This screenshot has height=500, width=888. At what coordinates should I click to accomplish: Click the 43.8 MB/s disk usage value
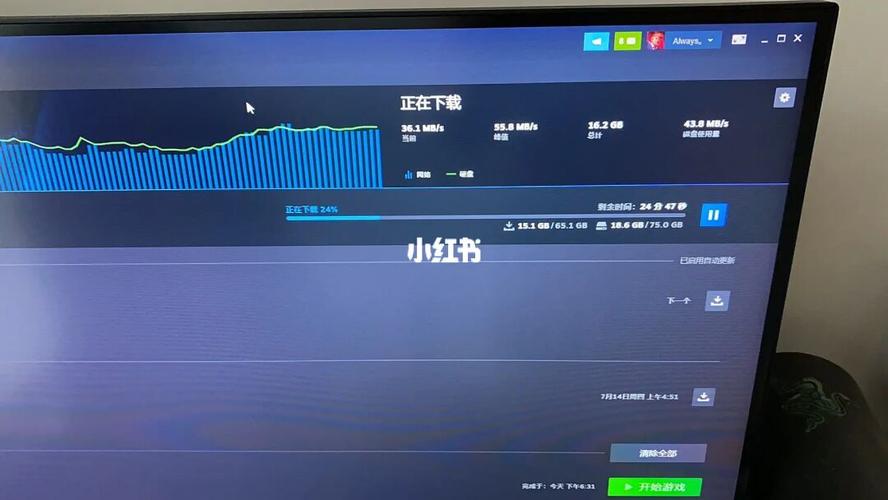point(706,123)
